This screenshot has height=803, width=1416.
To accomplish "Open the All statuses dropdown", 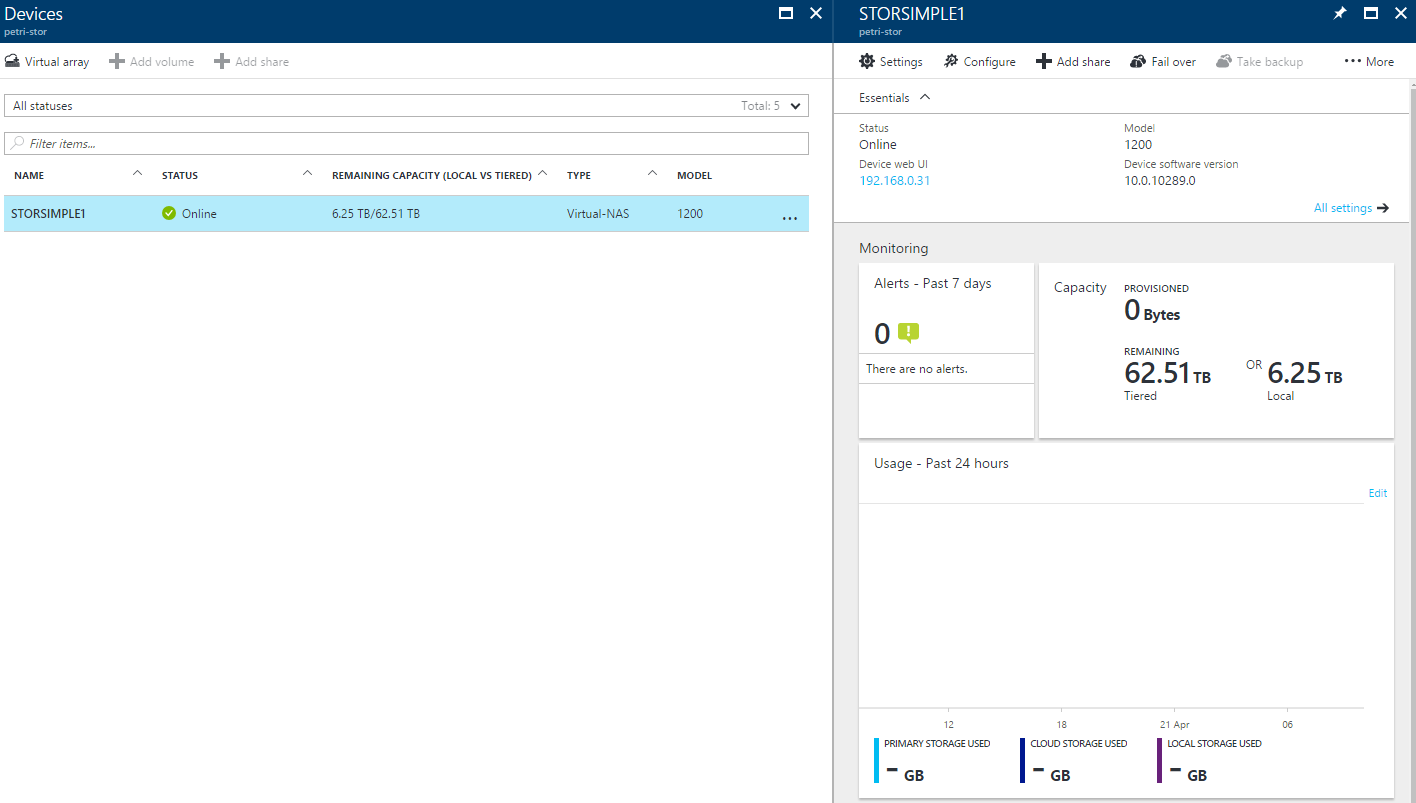I will pyautogui.click(x=406, y=105).
